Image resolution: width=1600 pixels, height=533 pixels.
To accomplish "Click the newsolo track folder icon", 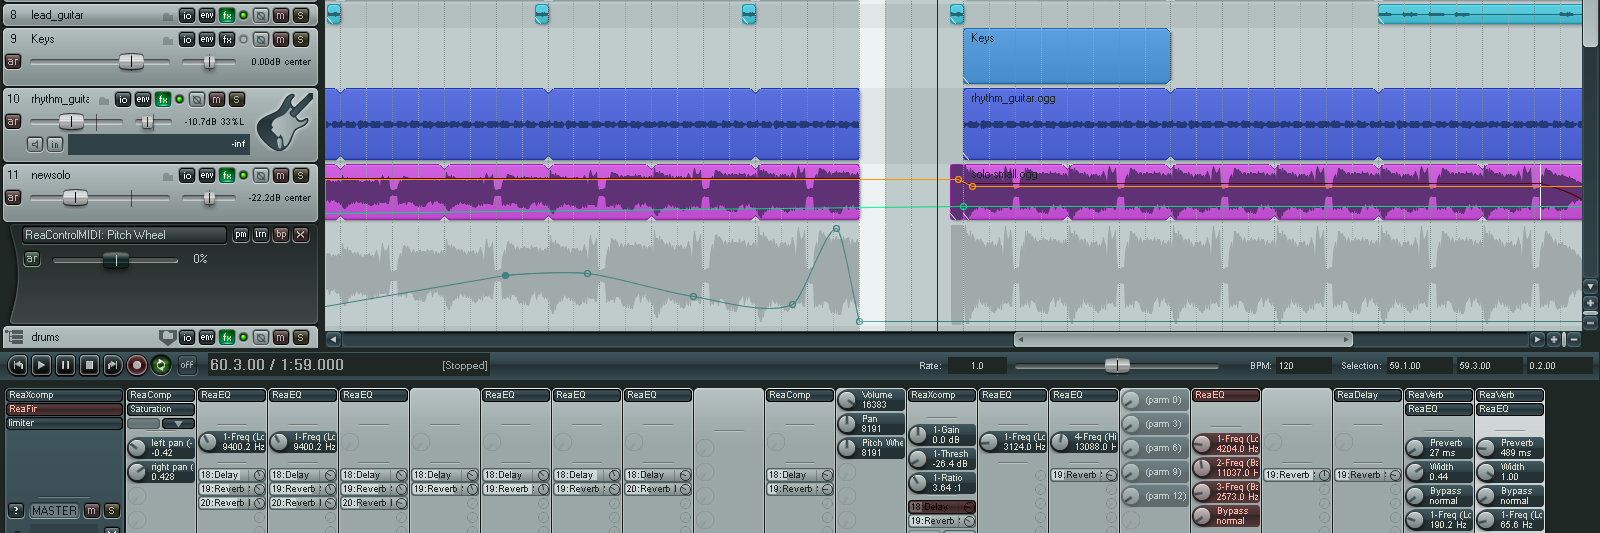I will (x=167, y=176).
